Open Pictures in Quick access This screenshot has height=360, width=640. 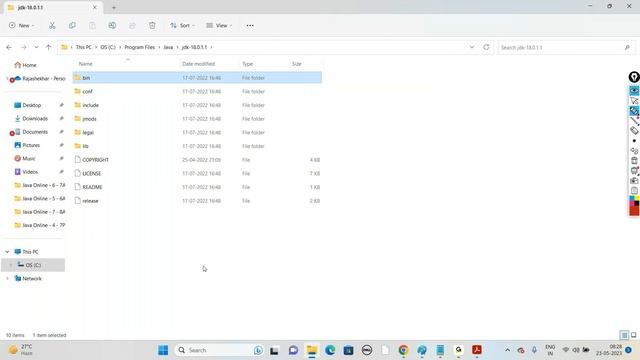pos(27,145)
